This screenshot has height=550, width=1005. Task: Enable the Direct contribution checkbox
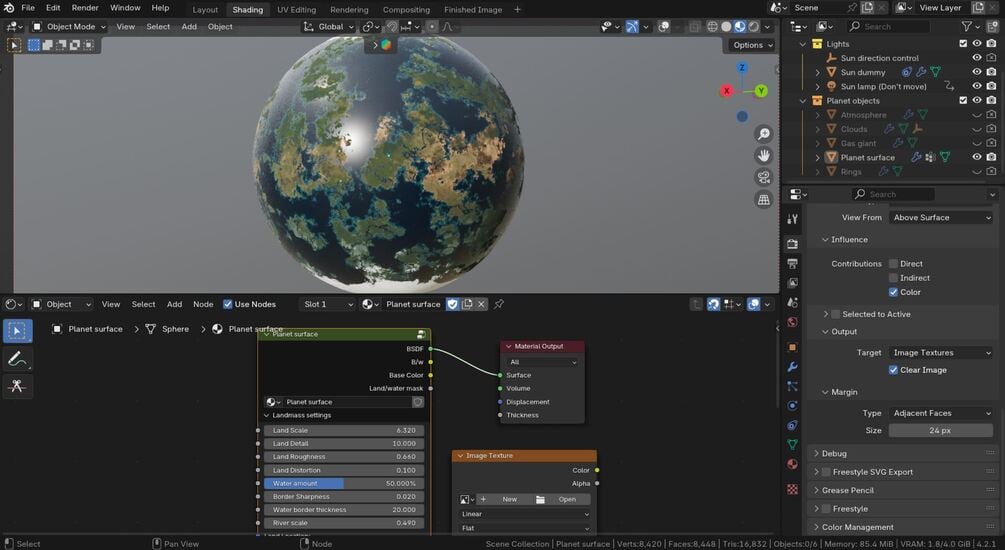[x=893, y=264]
